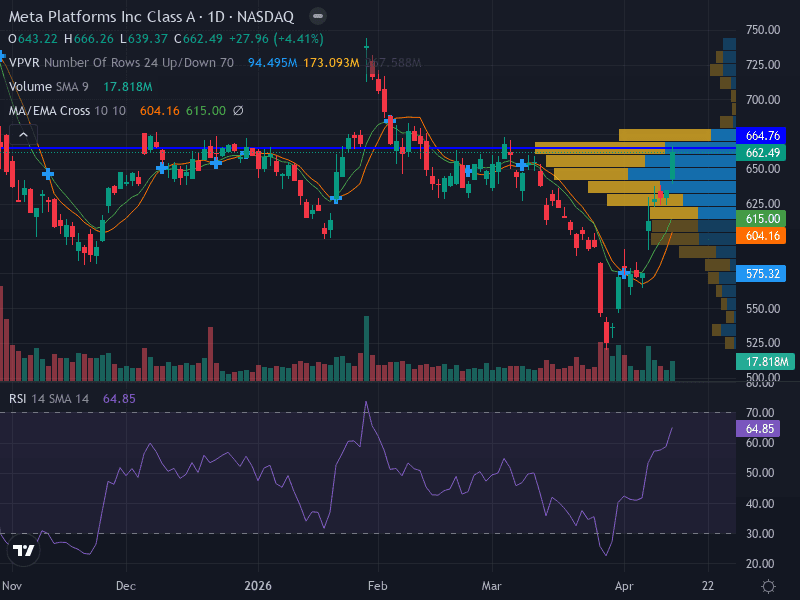Screen dimensions: 800x600
Task: Click the 525.00 price axis label
Action: (x=763, y=343)
